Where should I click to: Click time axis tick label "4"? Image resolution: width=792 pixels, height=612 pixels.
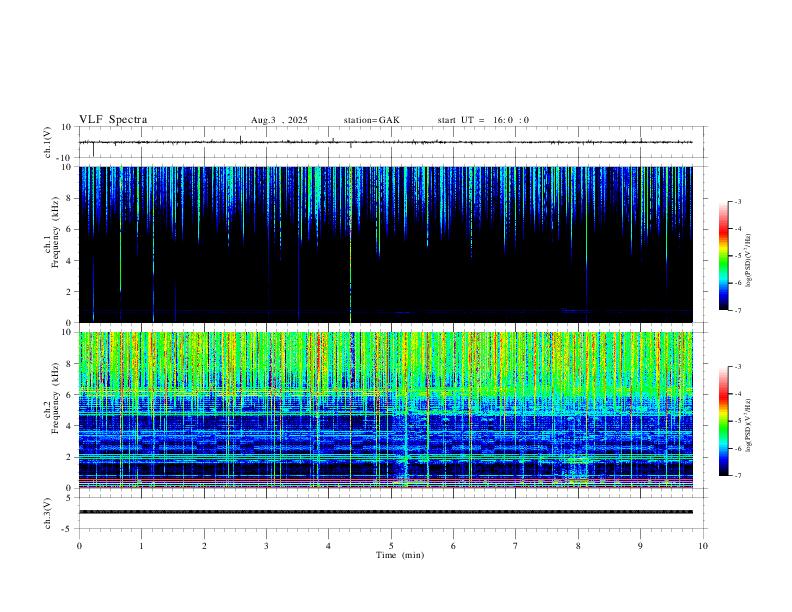click(x=329, y=546)
